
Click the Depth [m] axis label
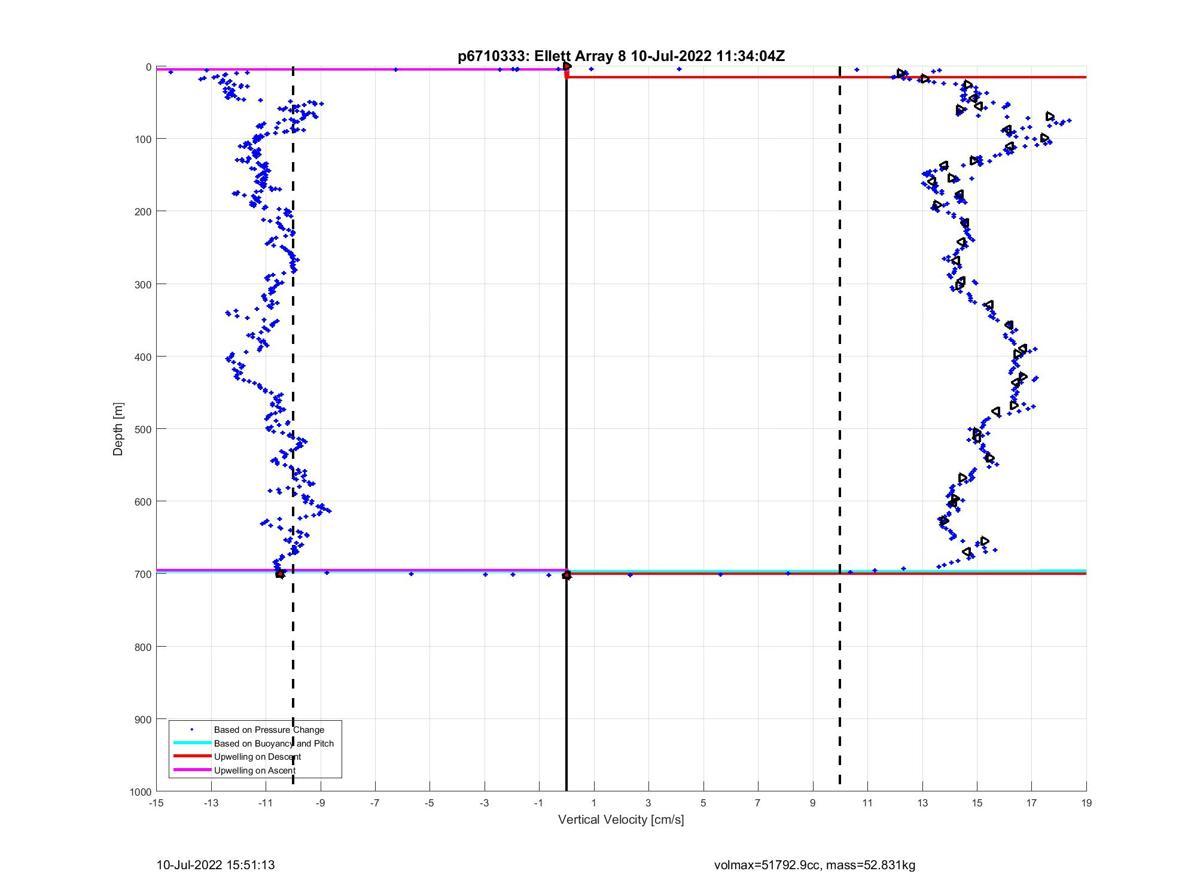point(118,429)
